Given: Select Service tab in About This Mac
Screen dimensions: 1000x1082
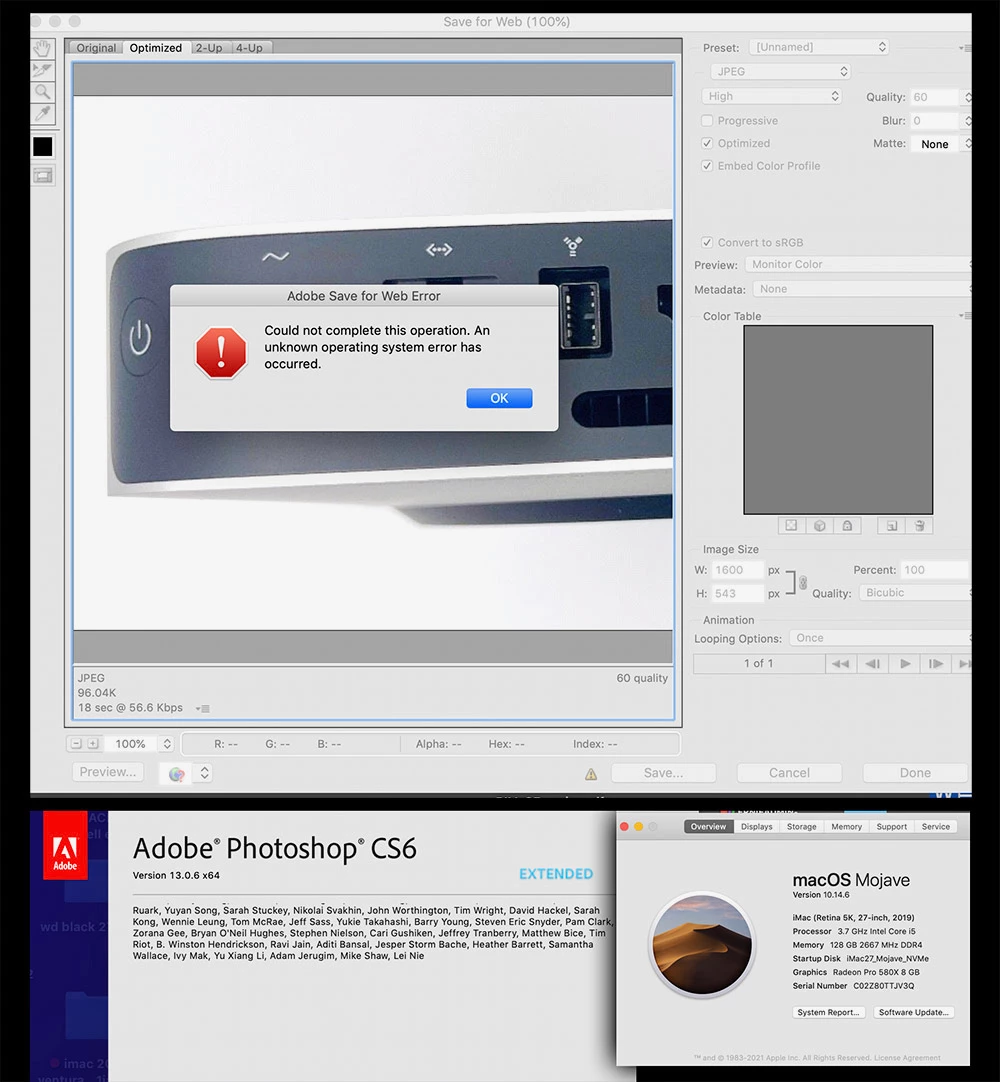Looking at the screenshot, I should 936,827.
